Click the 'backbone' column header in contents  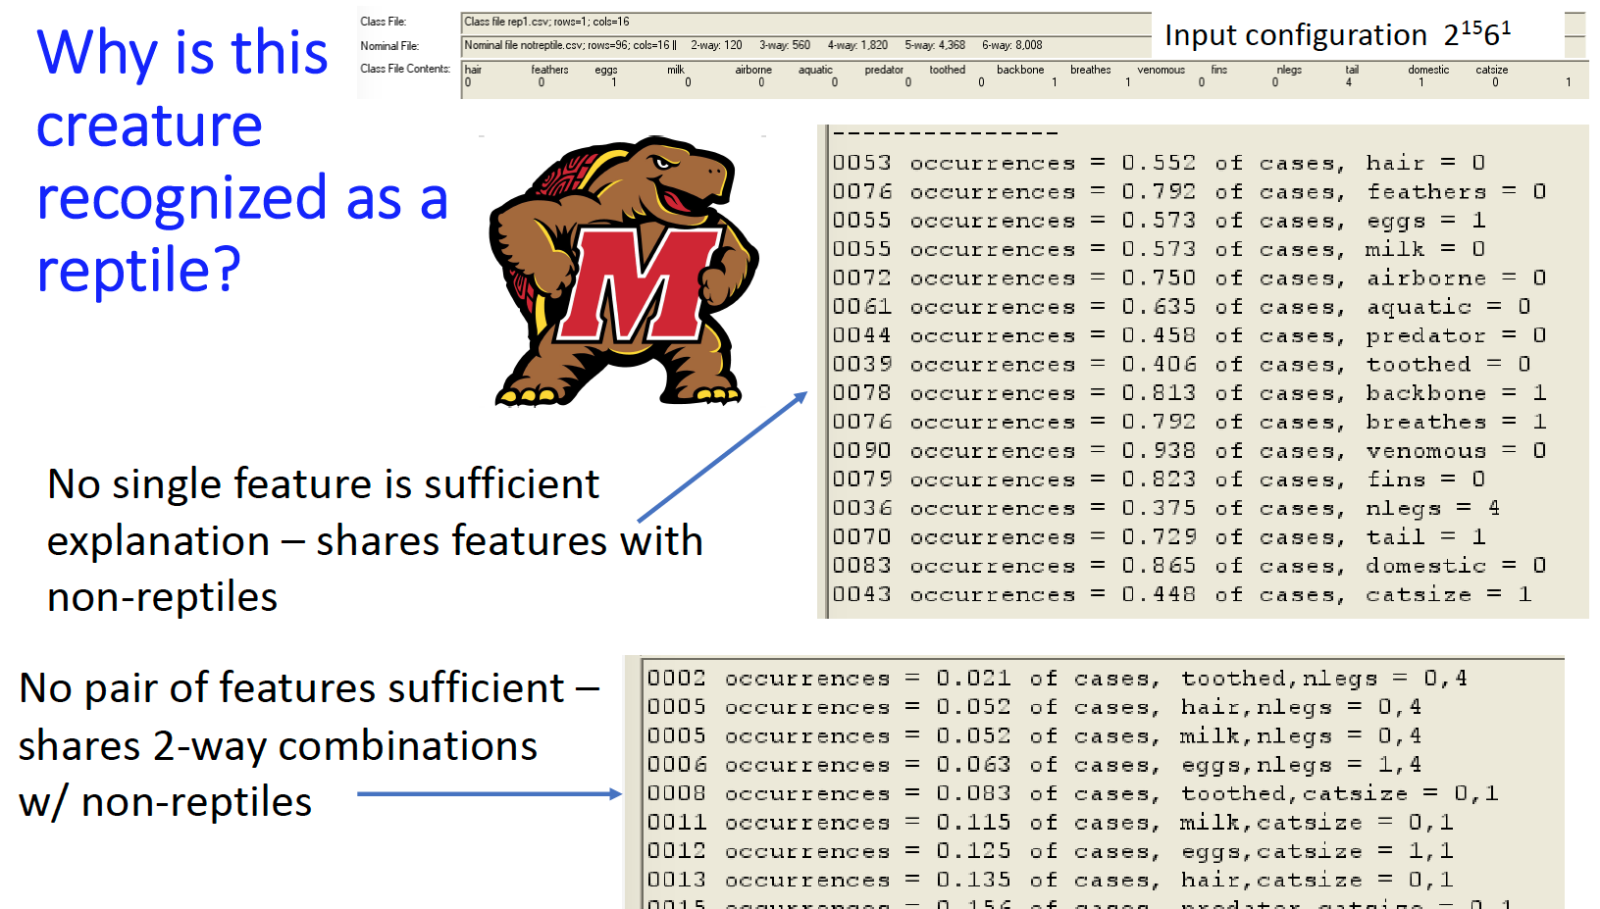pyautogui.click(x=1020, y=70)
